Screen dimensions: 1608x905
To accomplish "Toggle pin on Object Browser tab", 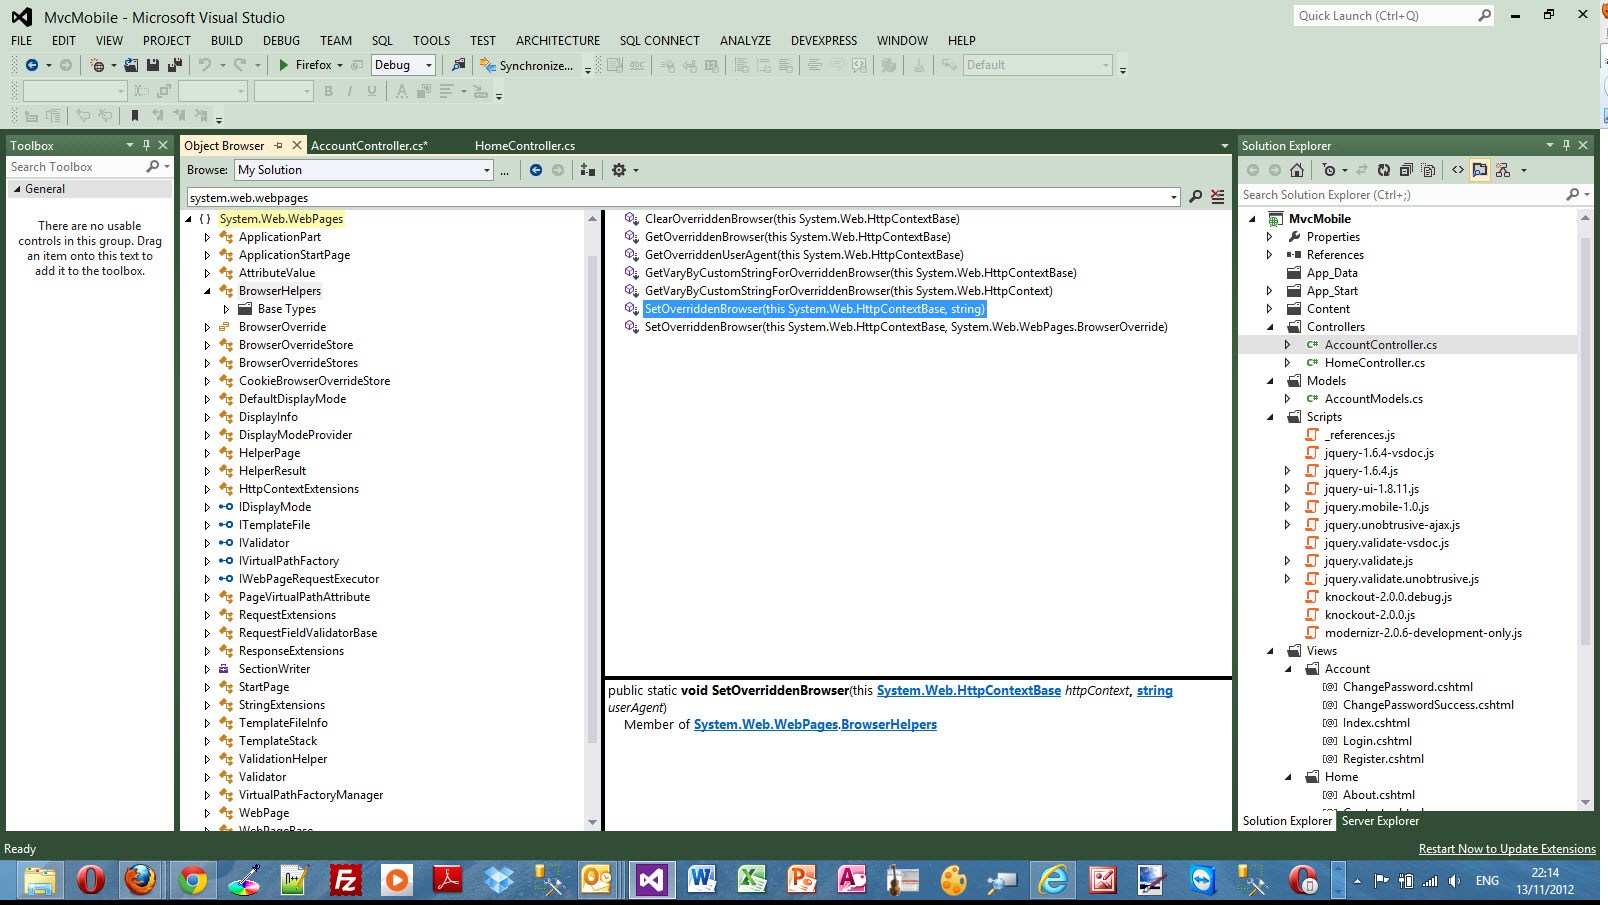I will [278, 145].
